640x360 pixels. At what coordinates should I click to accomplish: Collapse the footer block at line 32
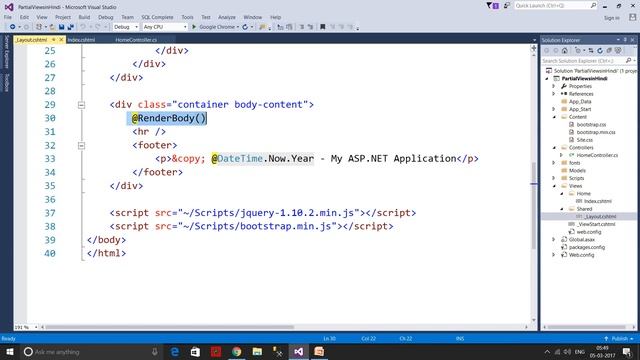pyautogui.click(x=81, y=145)
